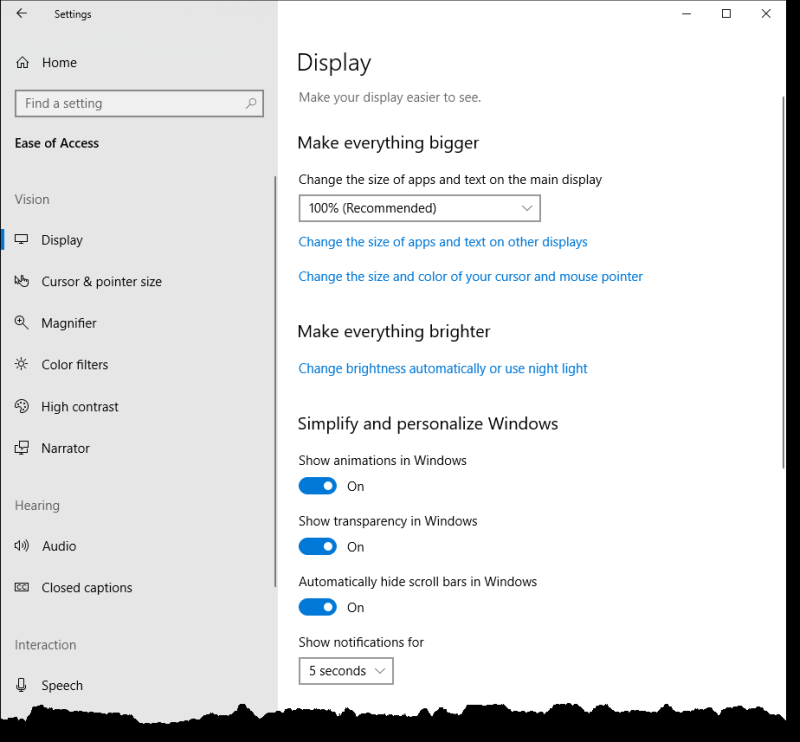Click the Display monitor icon in sidebar
800x742 pixels.
[x=21, y=239]
